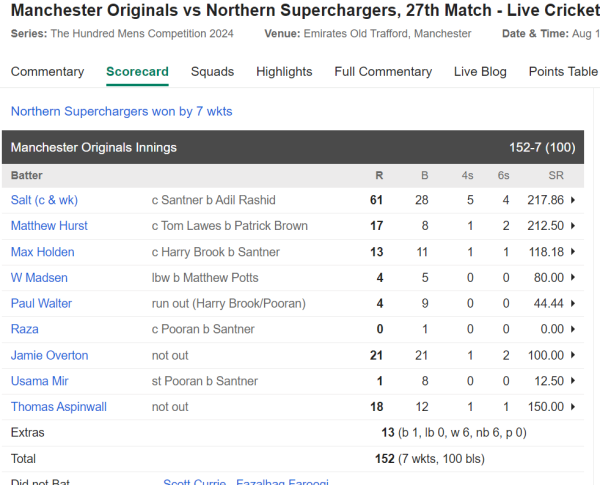Screen dimensions: 600x485
Task: Click the match title heading
Action: tap(305, 10)
